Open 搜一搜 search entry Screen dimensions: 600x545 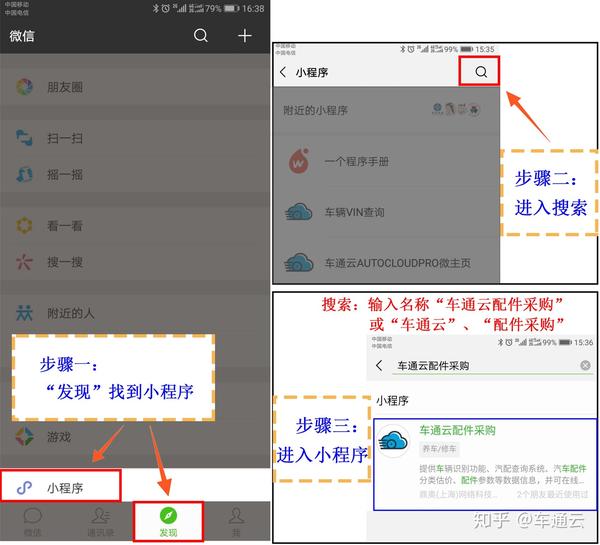pyautogui.click(x=135, y=262)
